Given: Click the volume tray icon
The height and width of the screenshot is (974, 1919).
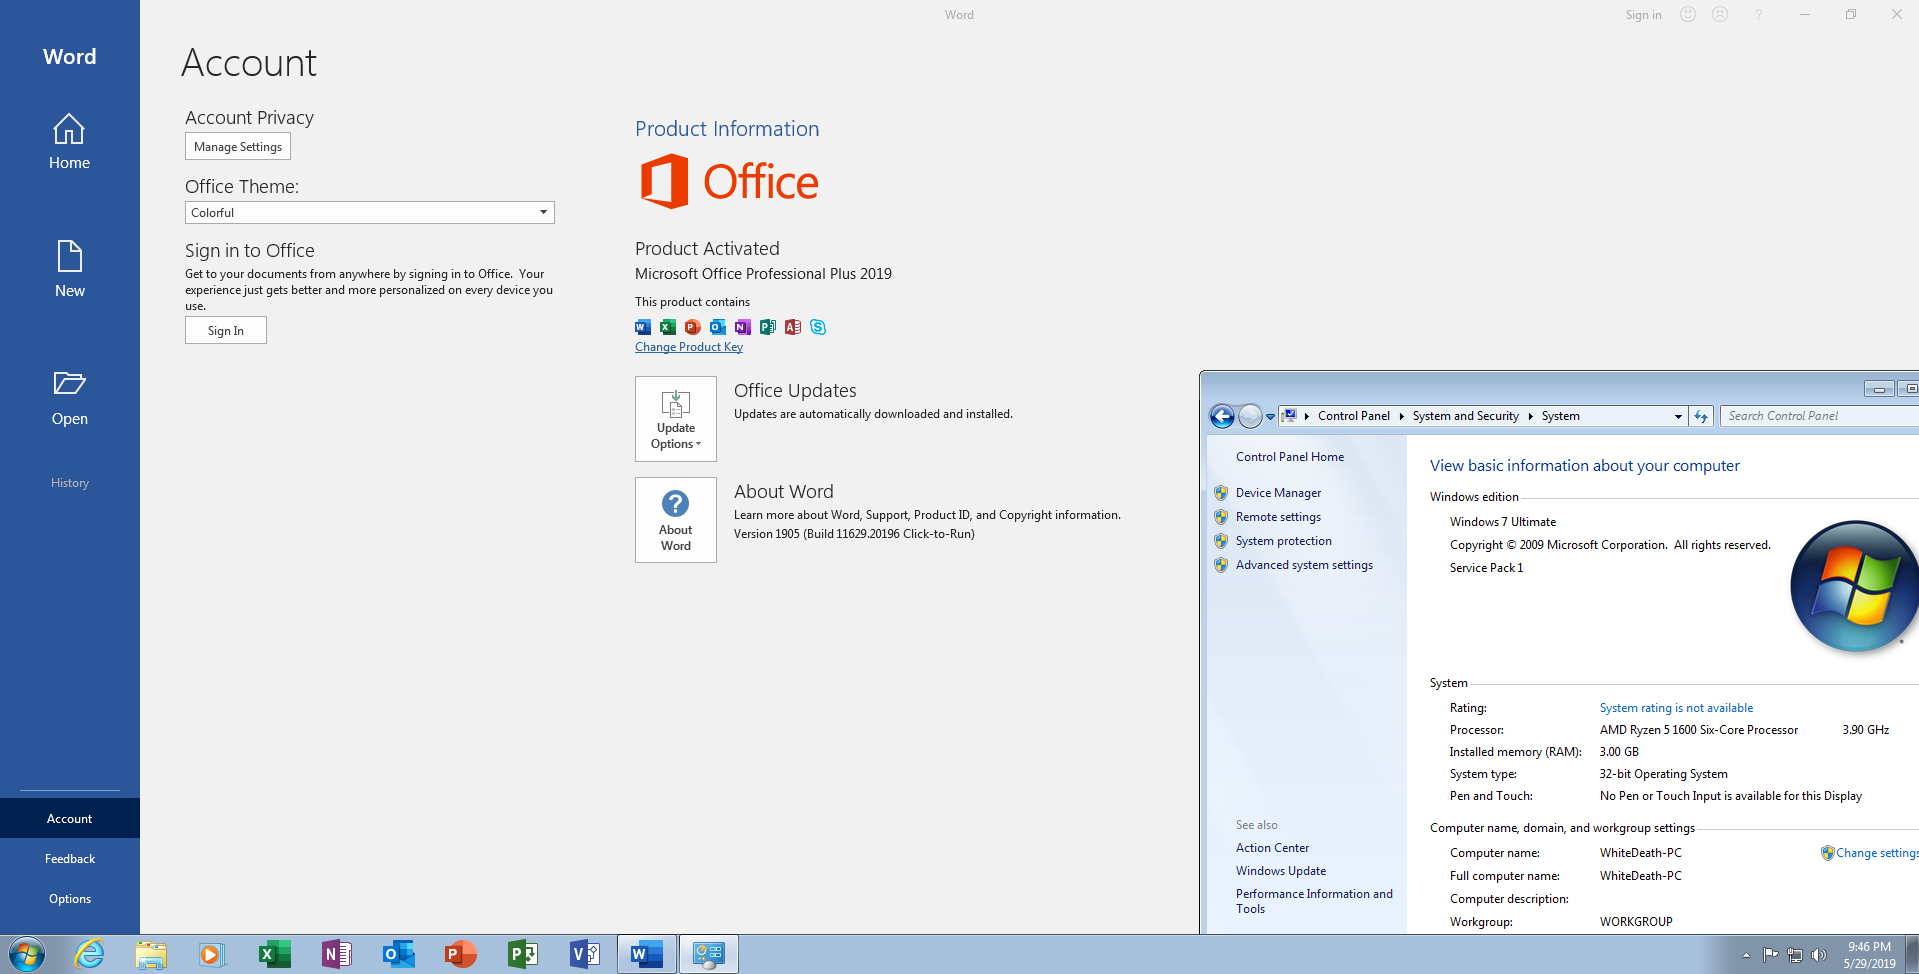Looking at the screenshot, I should tap(1819, 955).
